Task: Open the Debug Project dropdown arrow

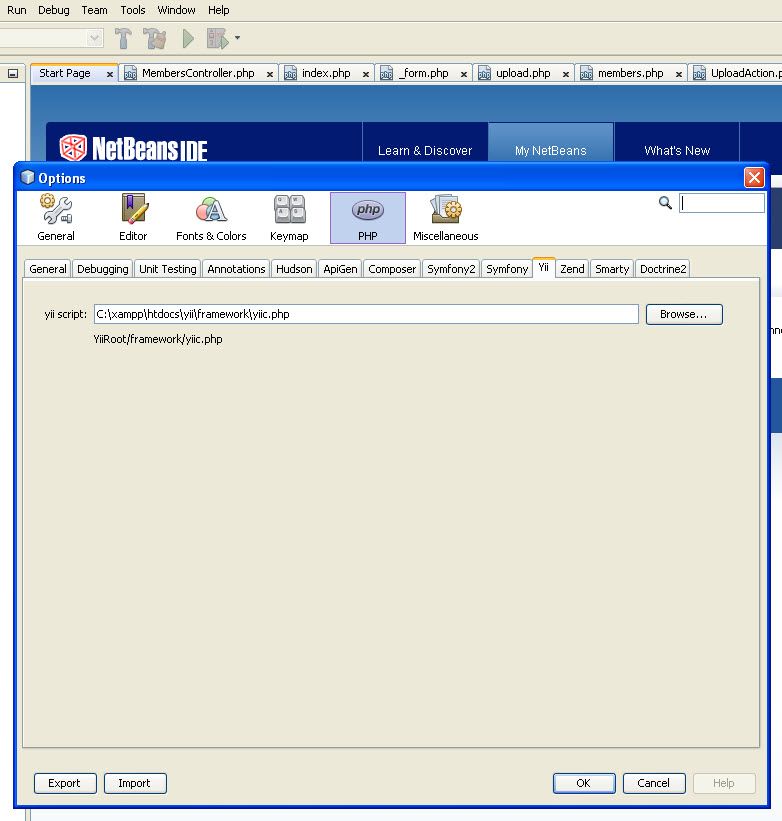Action: click(237, 38)
